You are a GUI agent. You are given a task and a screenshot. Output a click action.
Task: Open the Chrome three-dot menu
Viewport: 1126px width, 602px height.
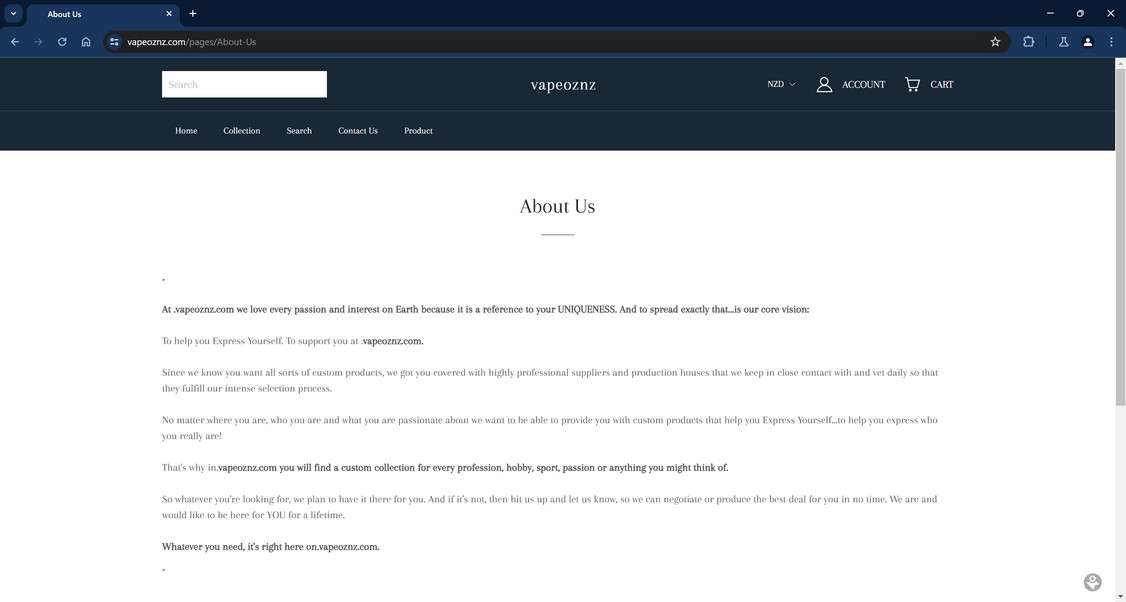[x=1111, y=42]
